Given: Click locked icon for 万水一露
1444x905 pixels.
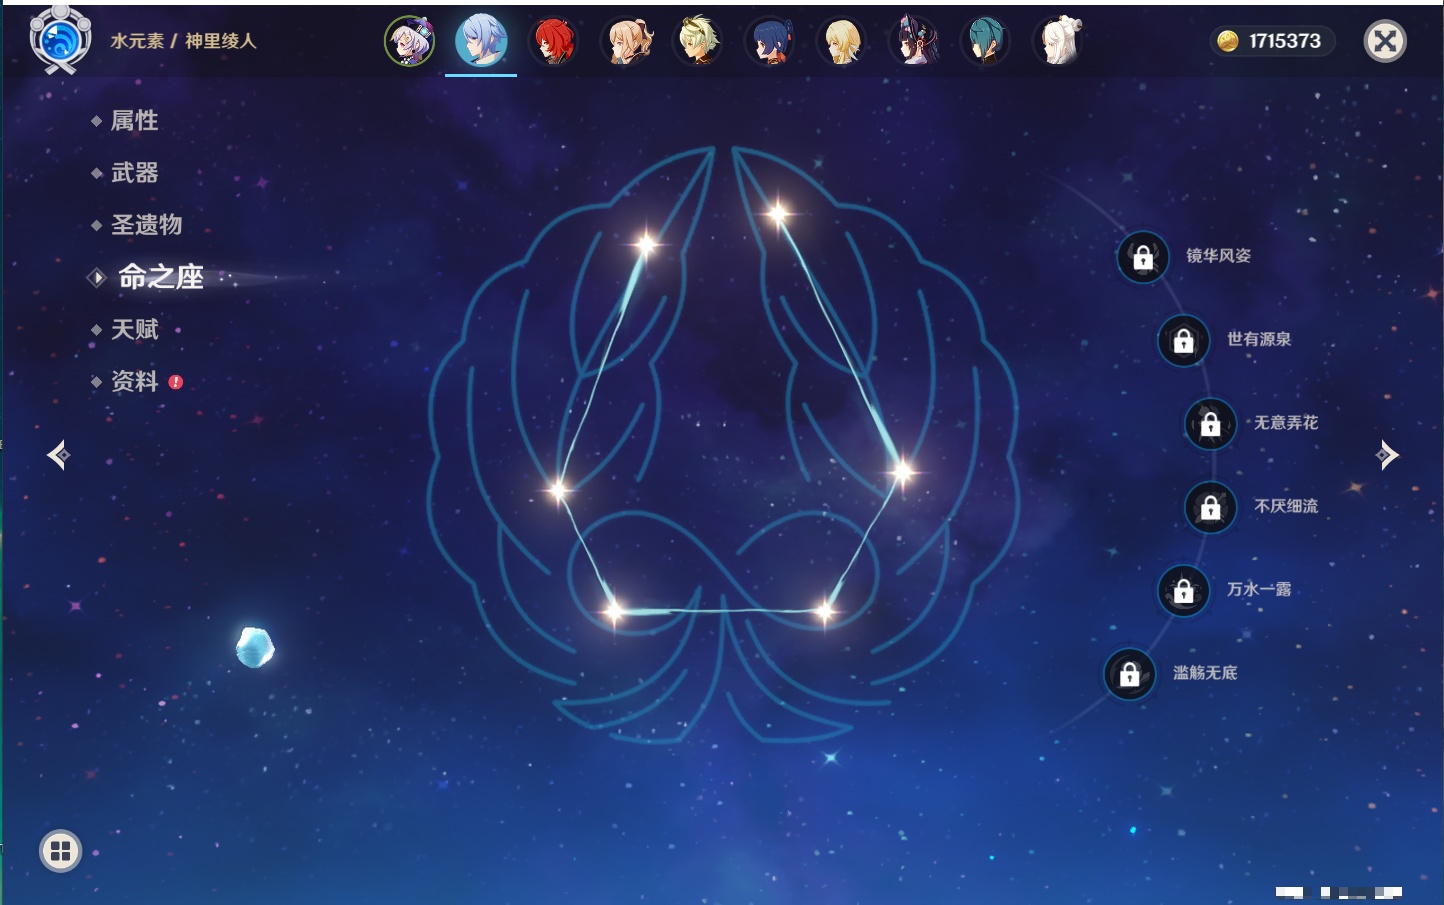Looking at the screenshot, I should 1183,591.
